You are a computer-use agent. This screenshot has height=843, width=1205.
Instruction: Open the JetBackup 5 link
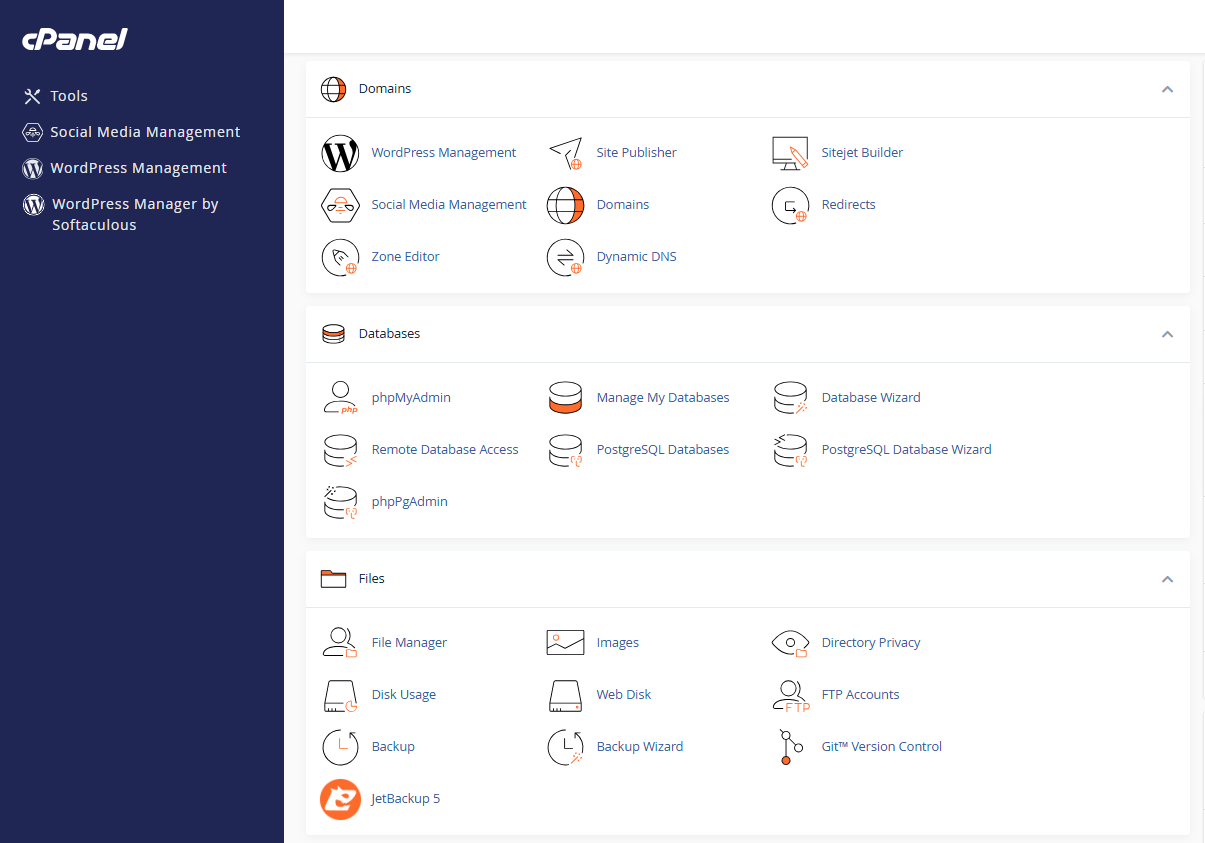pyautogui.click(x=405, y=799)
